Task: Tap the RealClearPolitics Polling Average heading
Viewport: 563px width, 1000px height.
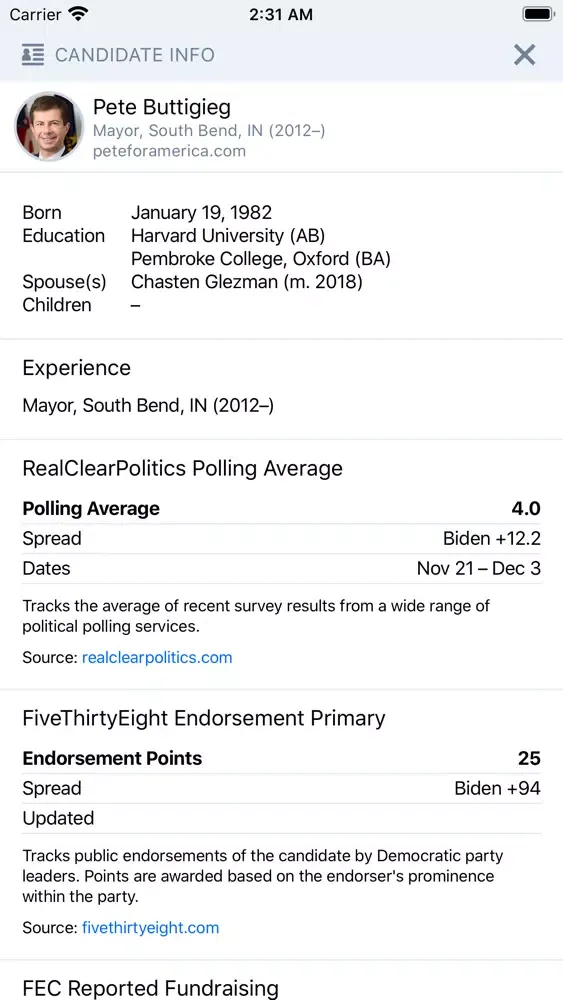Action: coord(182,469)
